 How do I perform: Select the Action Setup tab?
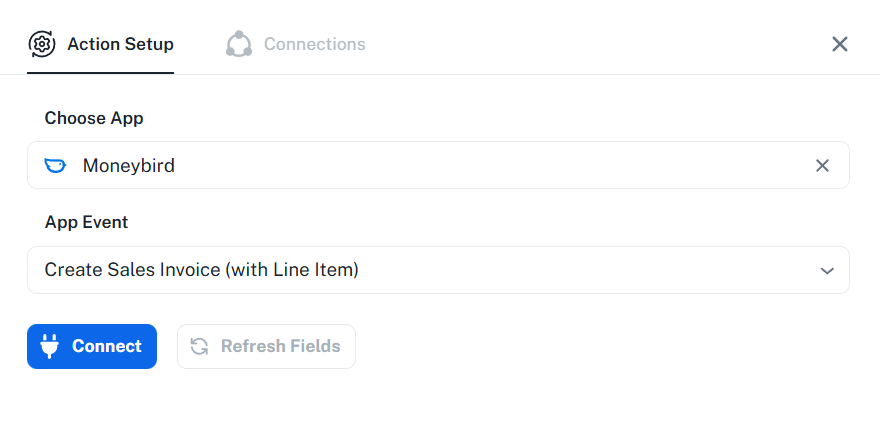pos(120,44)
